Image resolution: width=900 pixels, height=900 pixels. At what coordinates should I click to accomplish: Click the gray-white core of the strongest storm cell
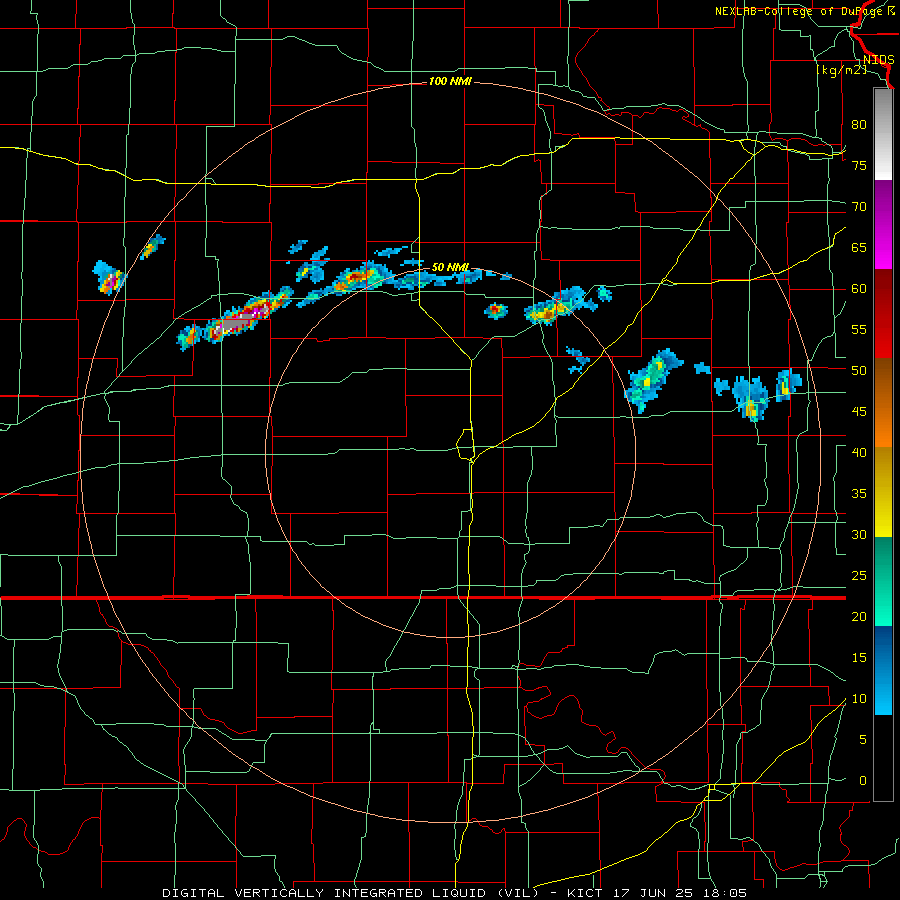[x=236, y=325]
